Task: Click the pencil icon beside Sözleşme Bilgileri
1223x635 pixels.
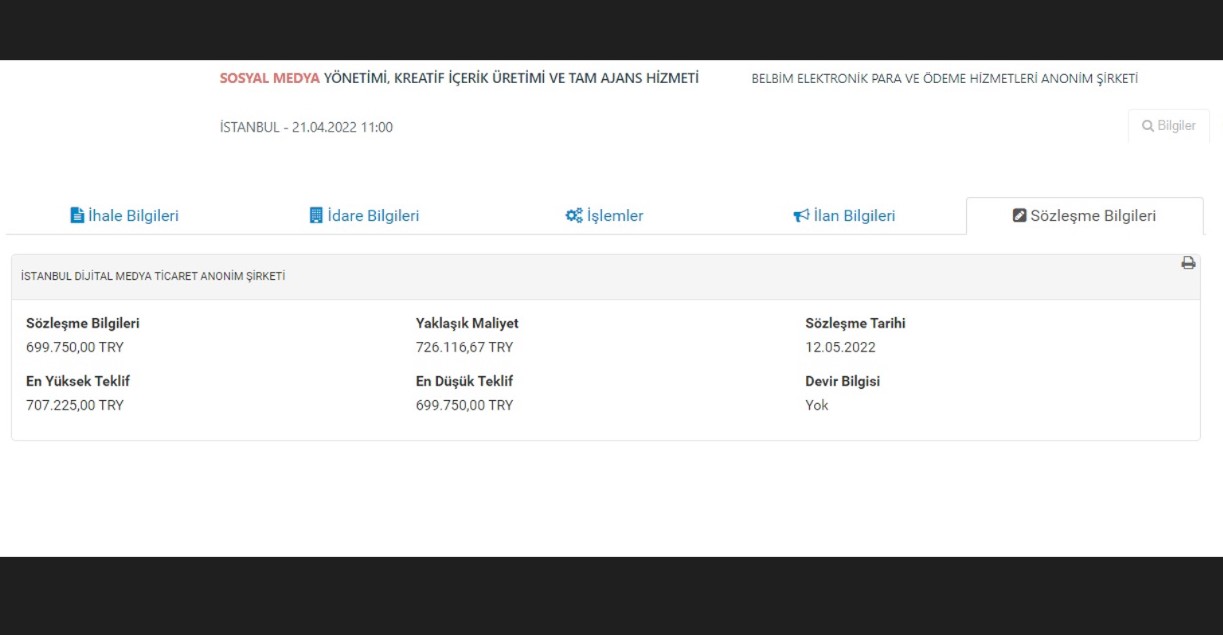Action: (1019, 216)
